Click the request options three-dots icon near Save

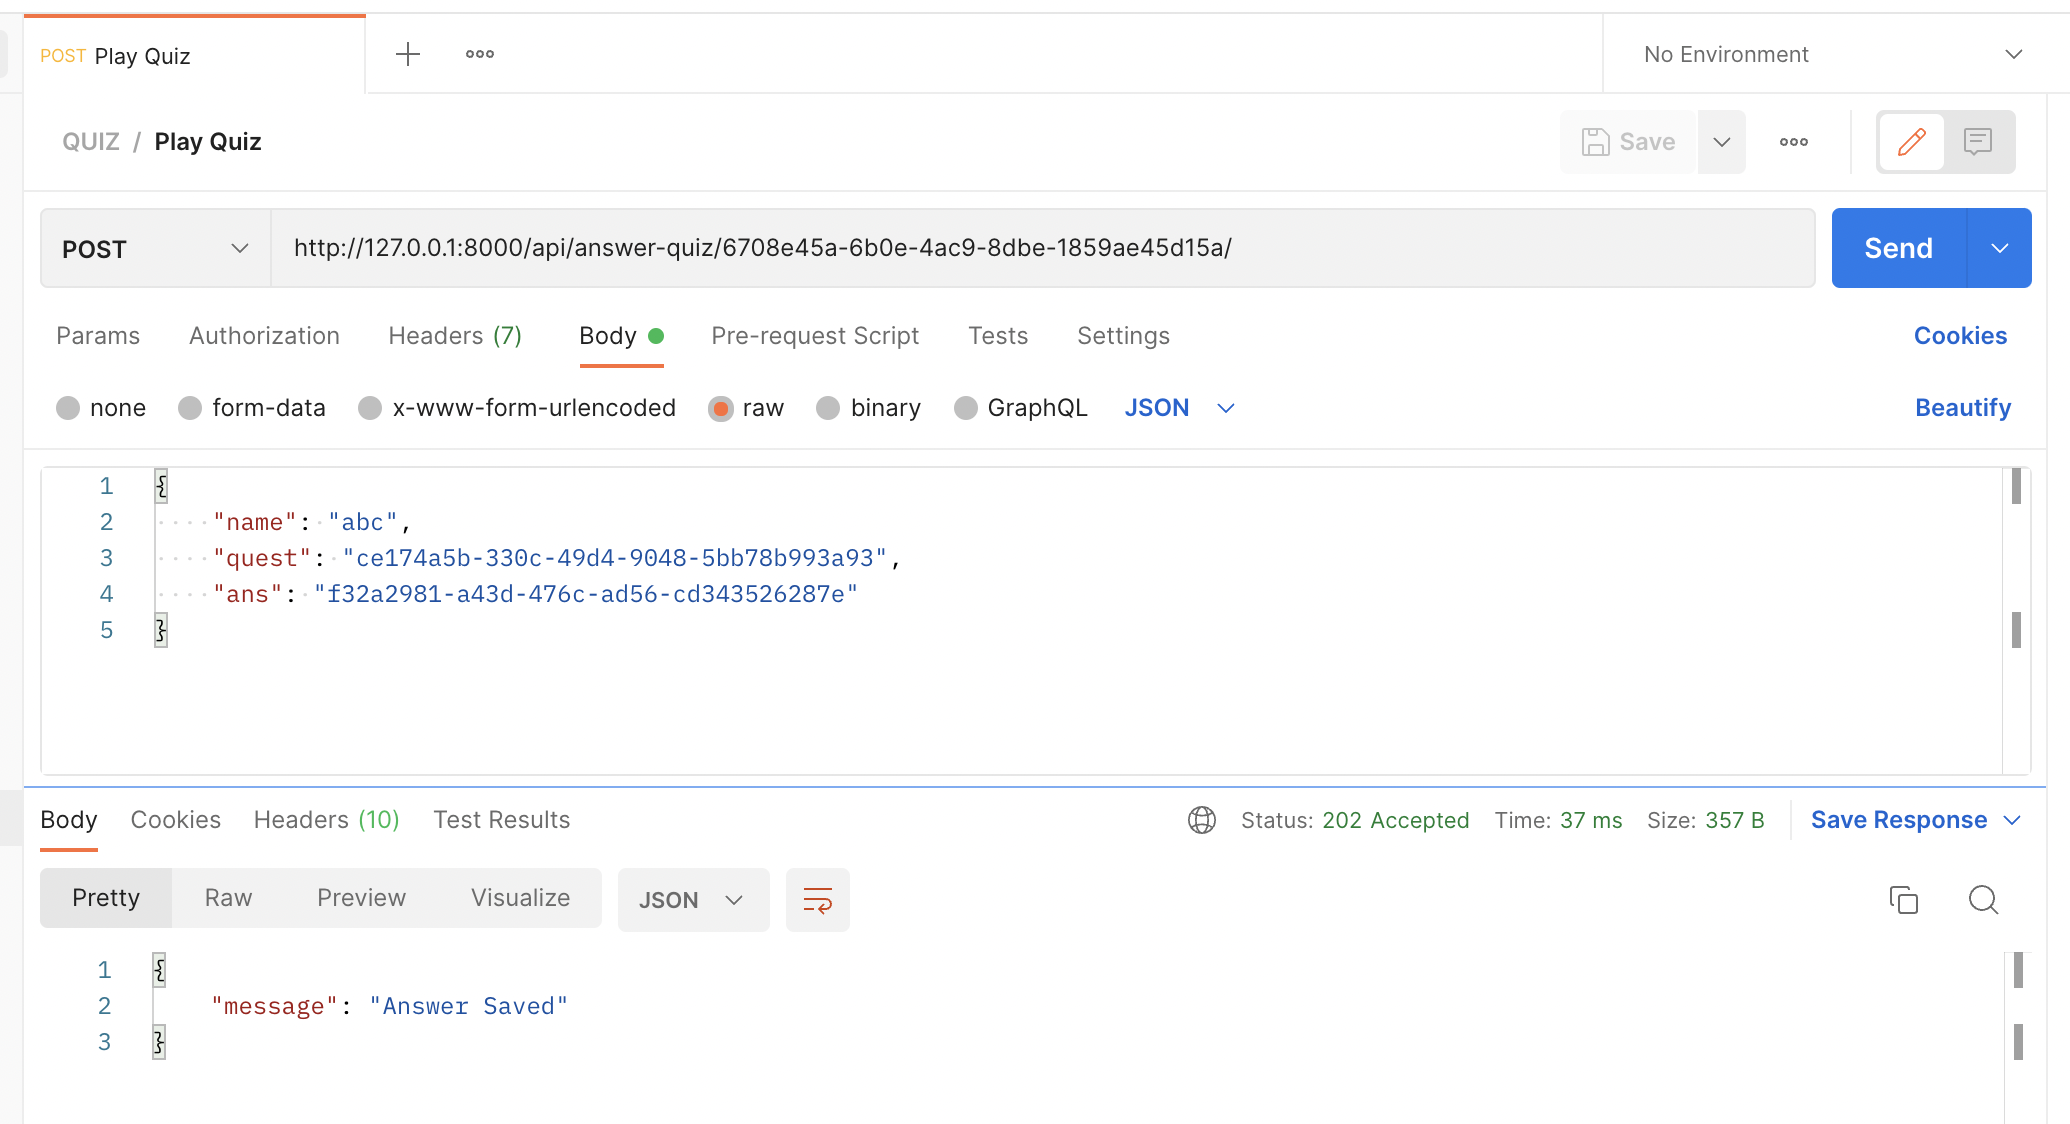coord(1794,142)
